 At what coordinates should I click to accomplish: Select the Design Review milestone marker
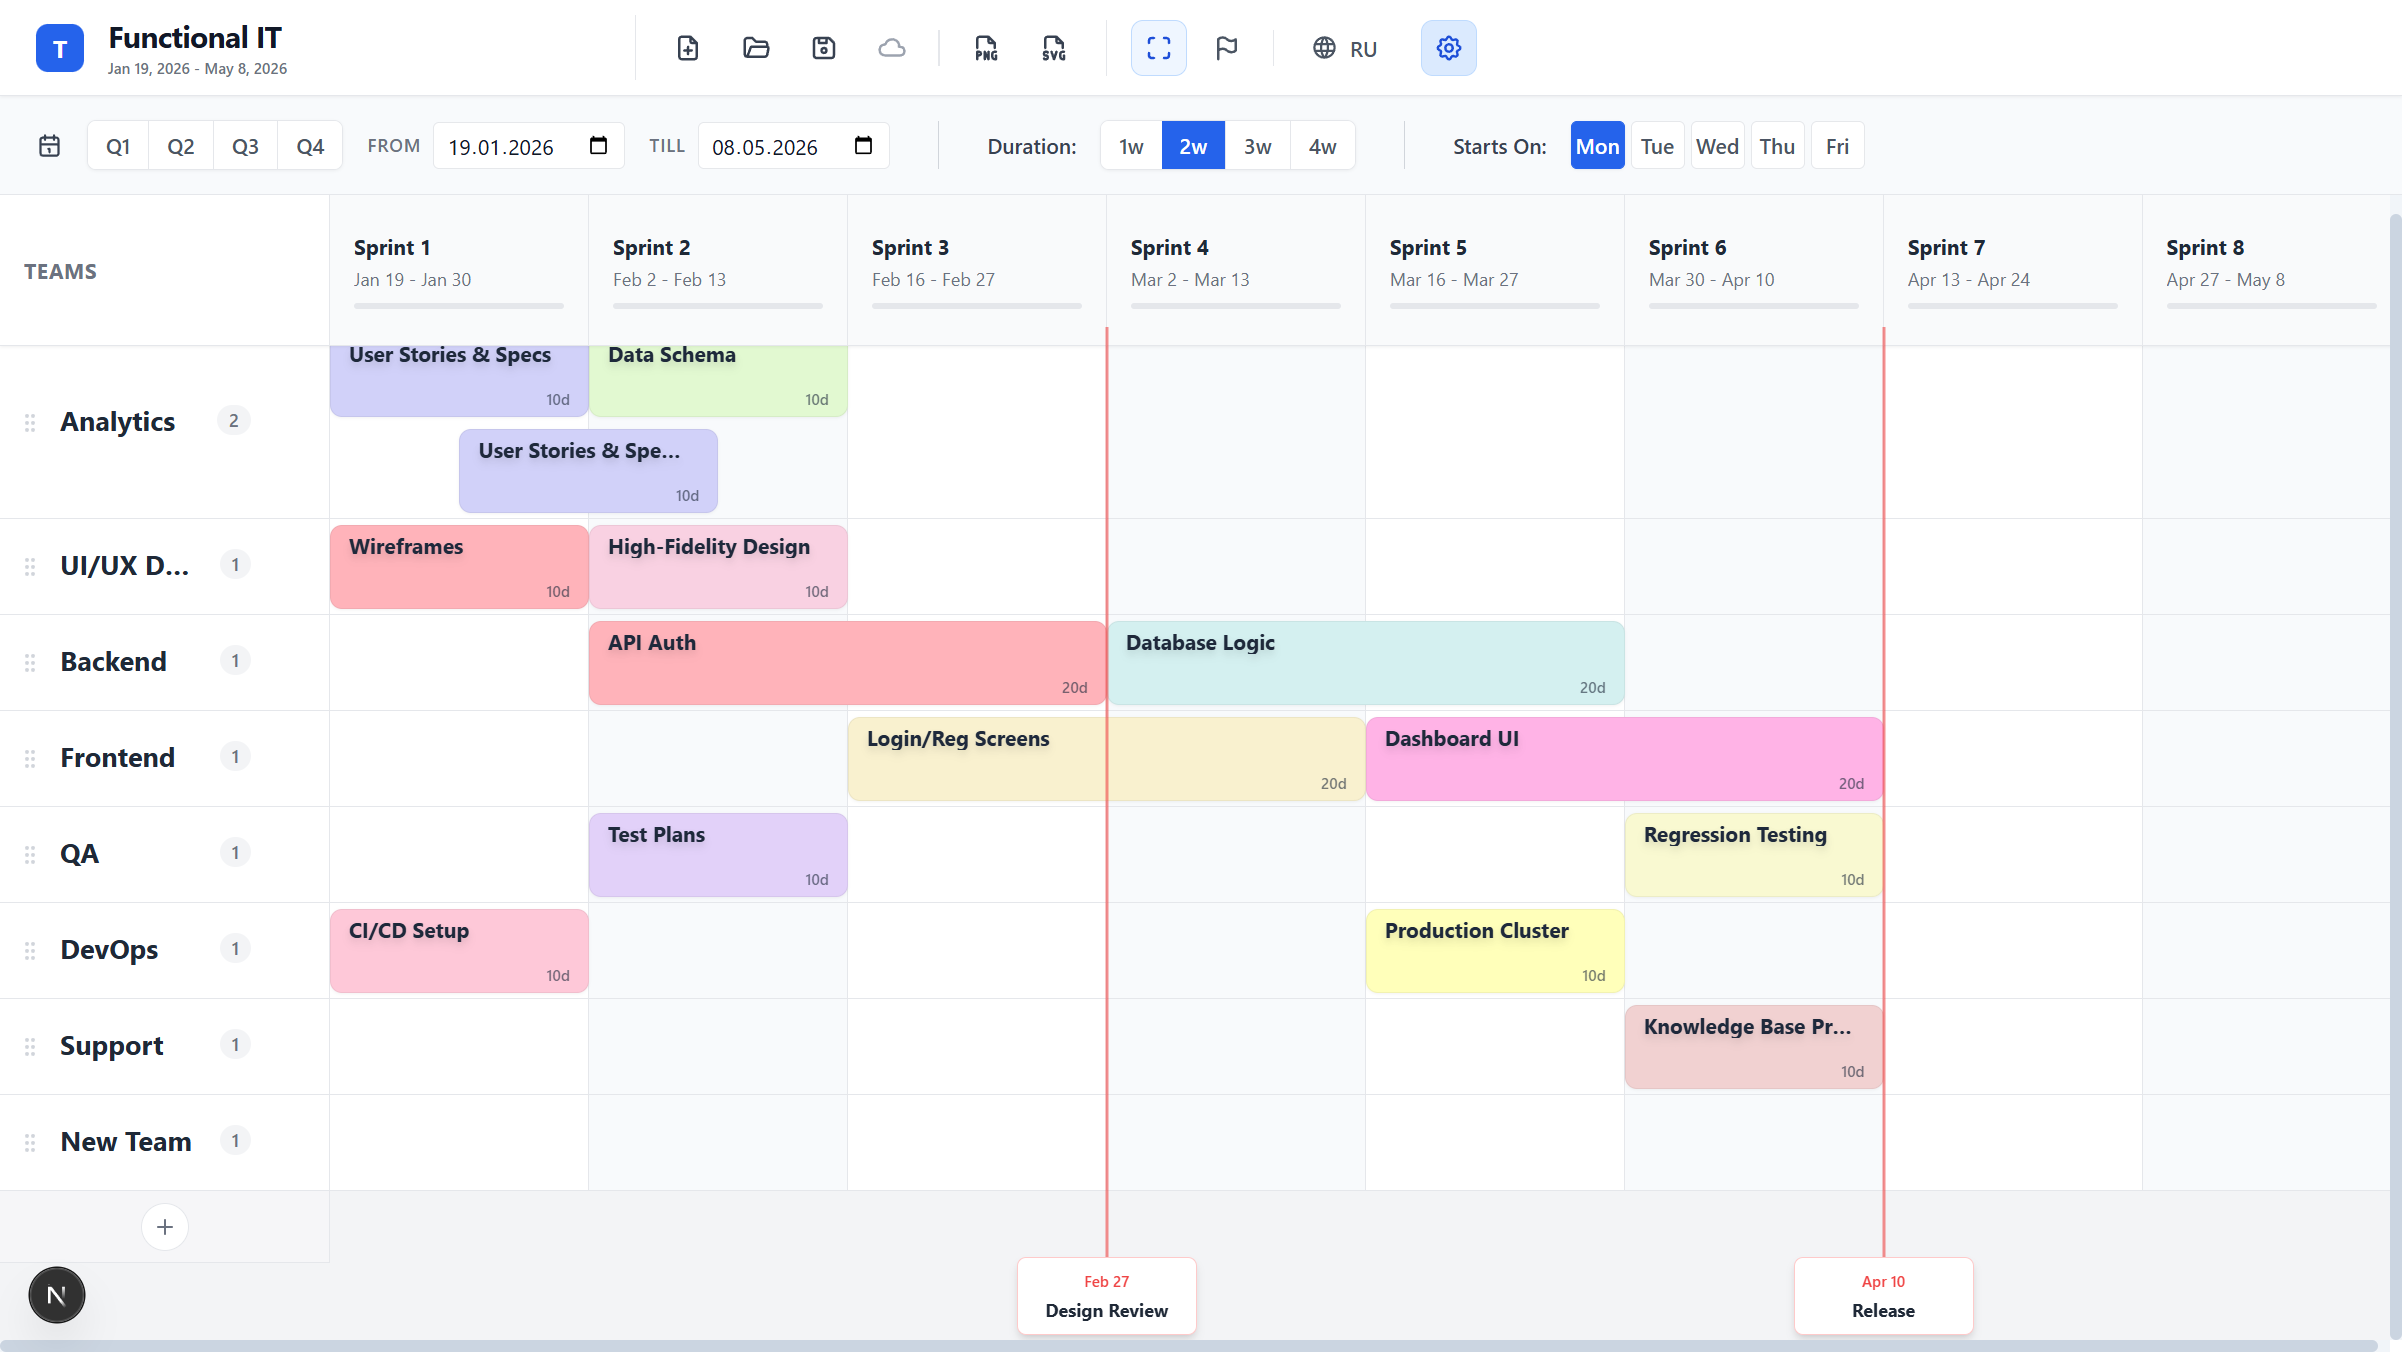click(x=1107, y=1296)
